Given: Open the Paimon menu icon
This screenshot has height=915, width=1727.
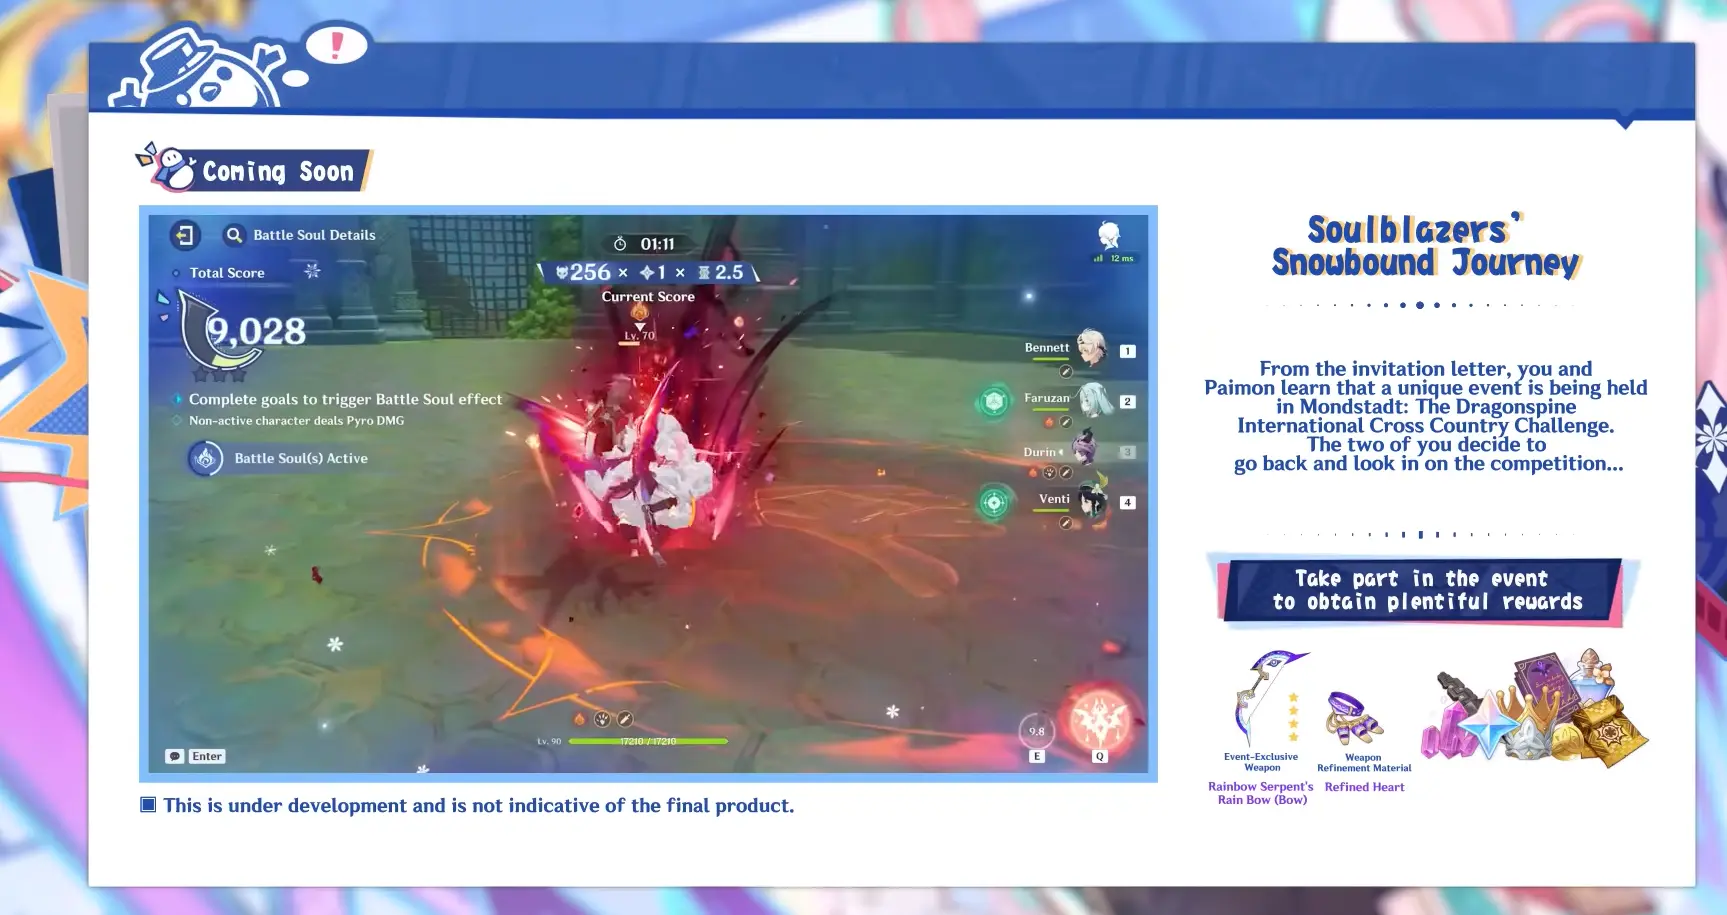Looking at the screenshot, I should coord(1109,235).
